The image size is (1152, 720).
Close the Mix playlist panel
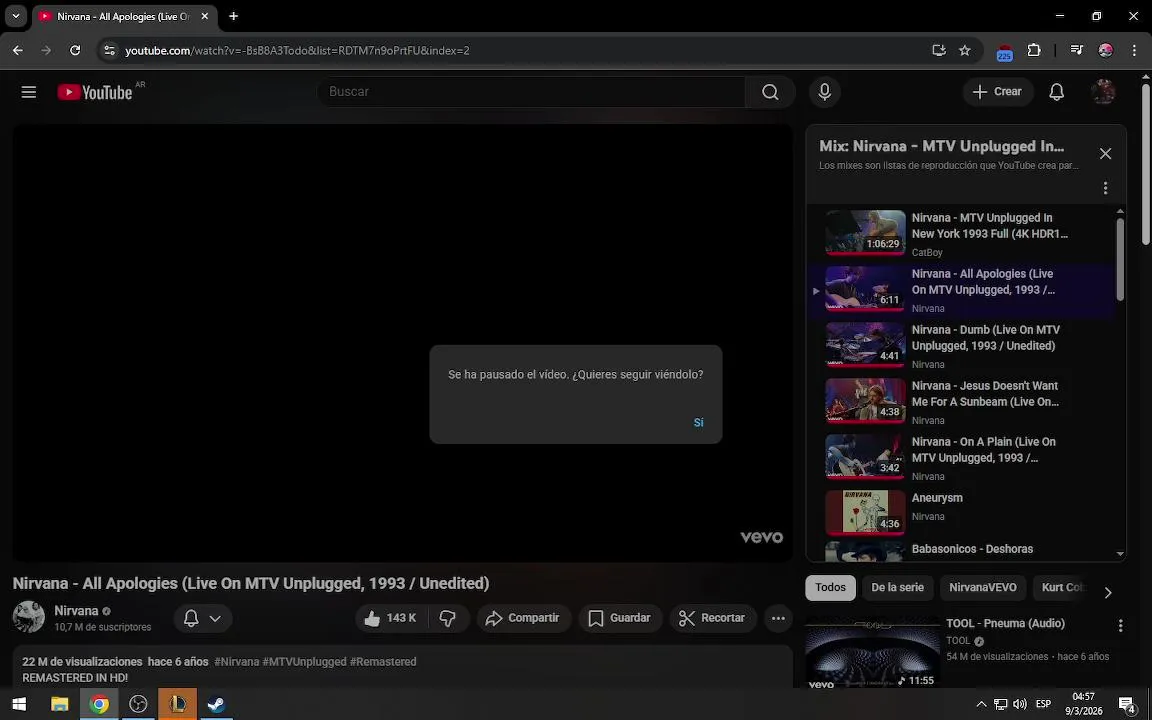click(x=1105, y=154)
